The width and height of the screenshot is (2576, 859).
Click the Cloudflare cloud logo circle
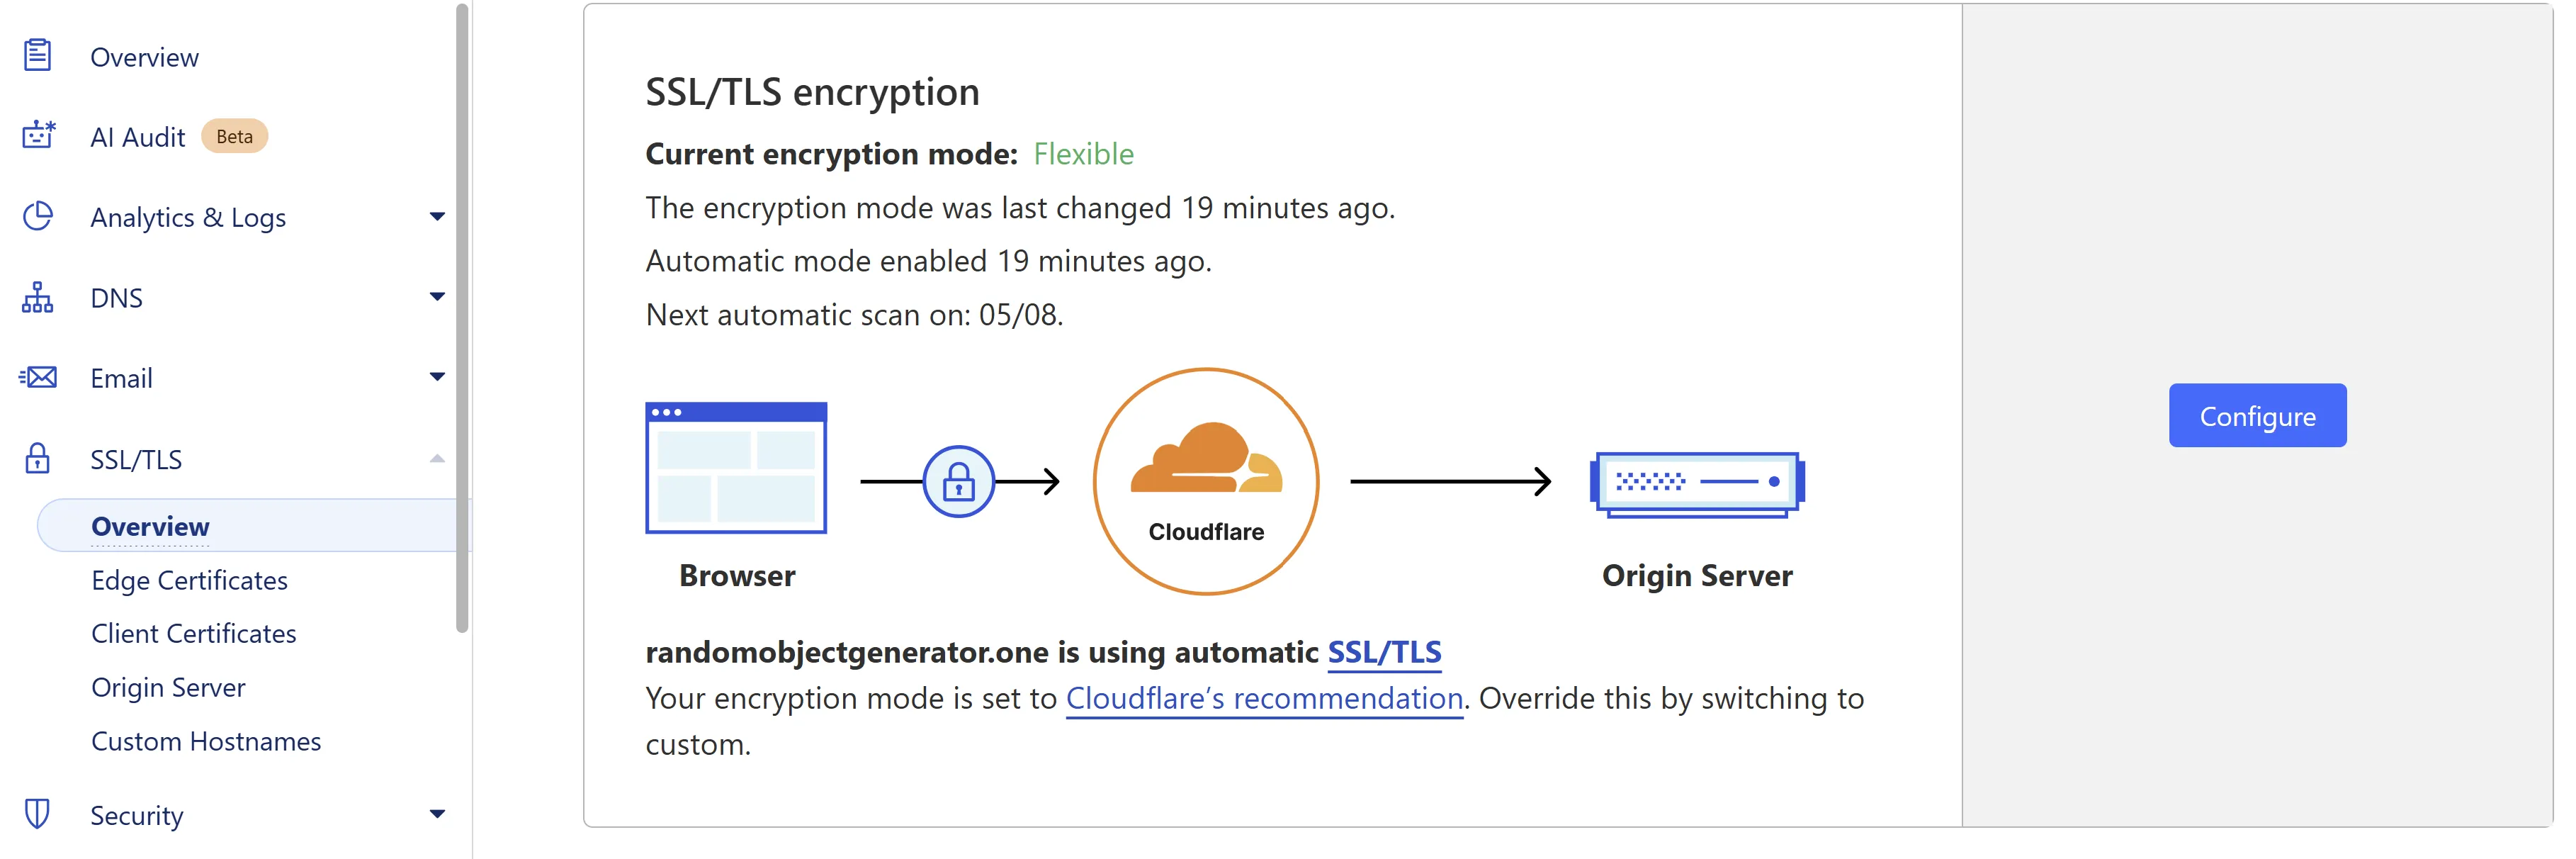pos(1206,481)
